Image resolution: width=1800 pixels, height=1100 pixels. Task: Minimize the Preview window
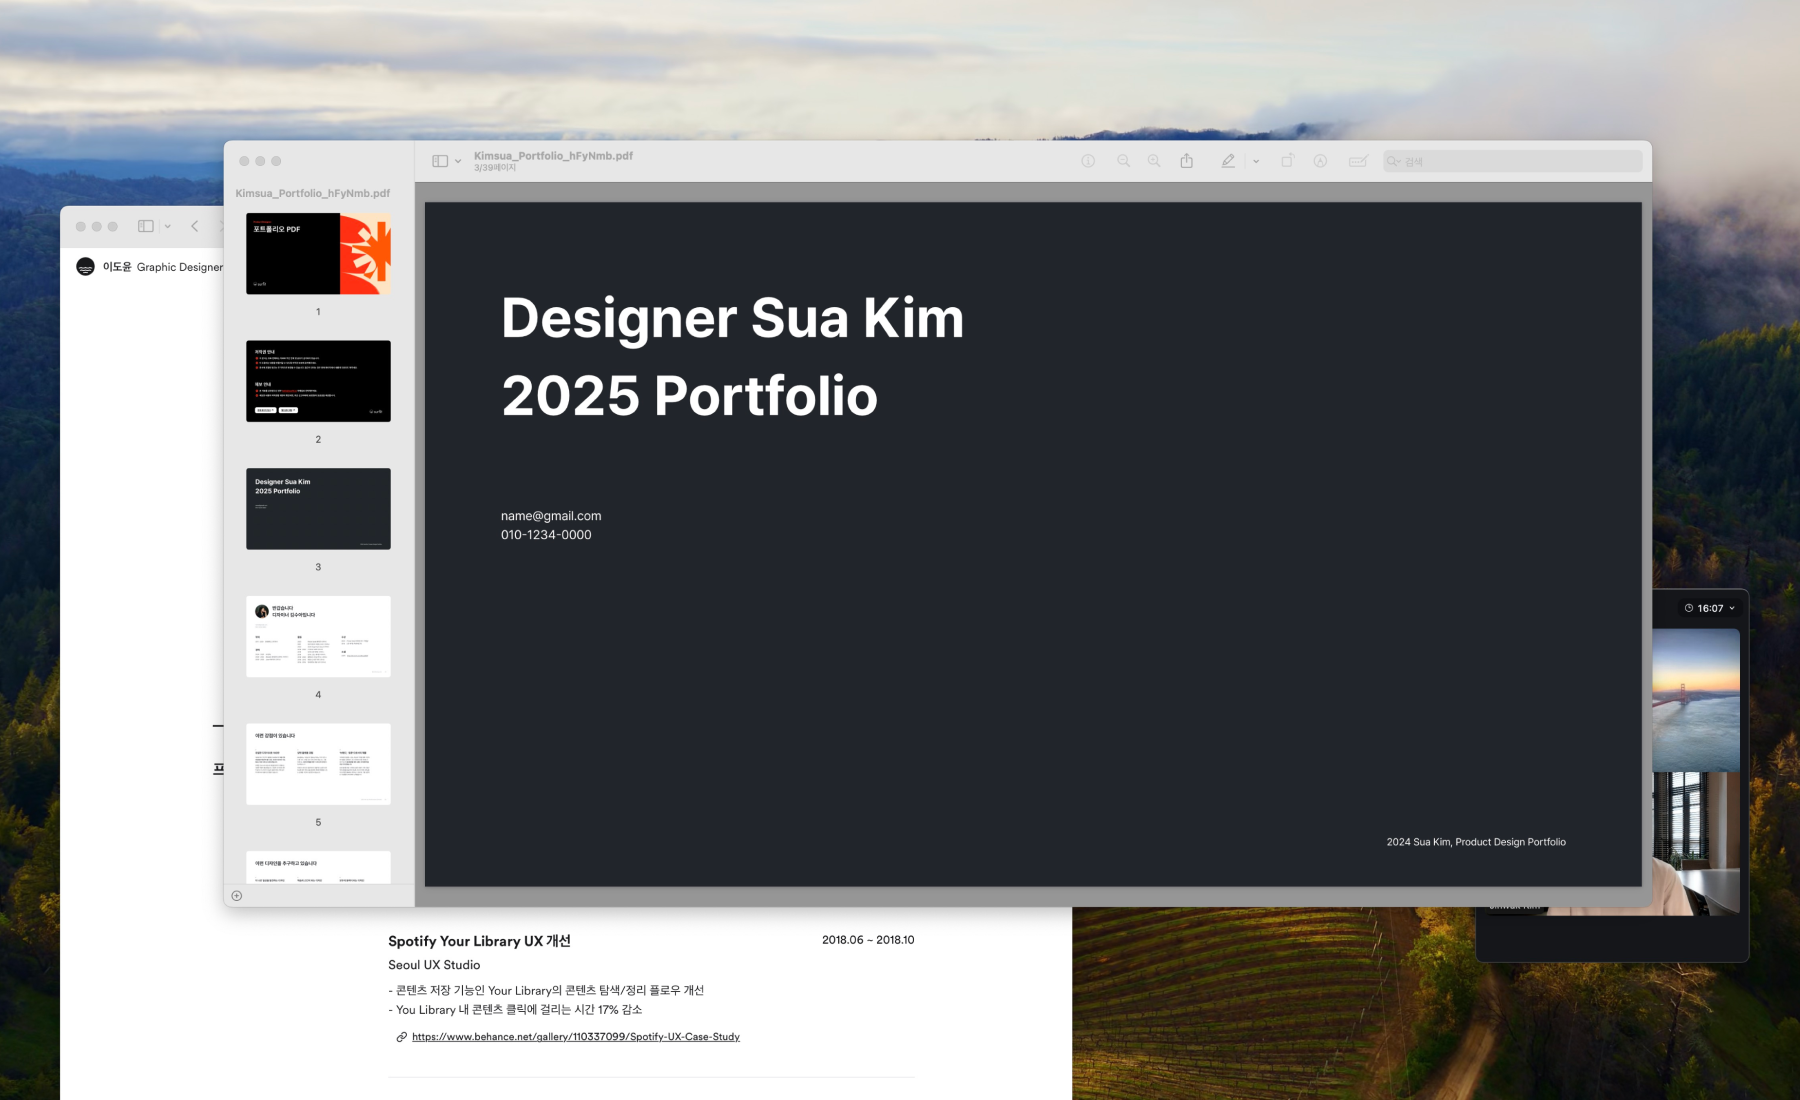tap(260, 161)
